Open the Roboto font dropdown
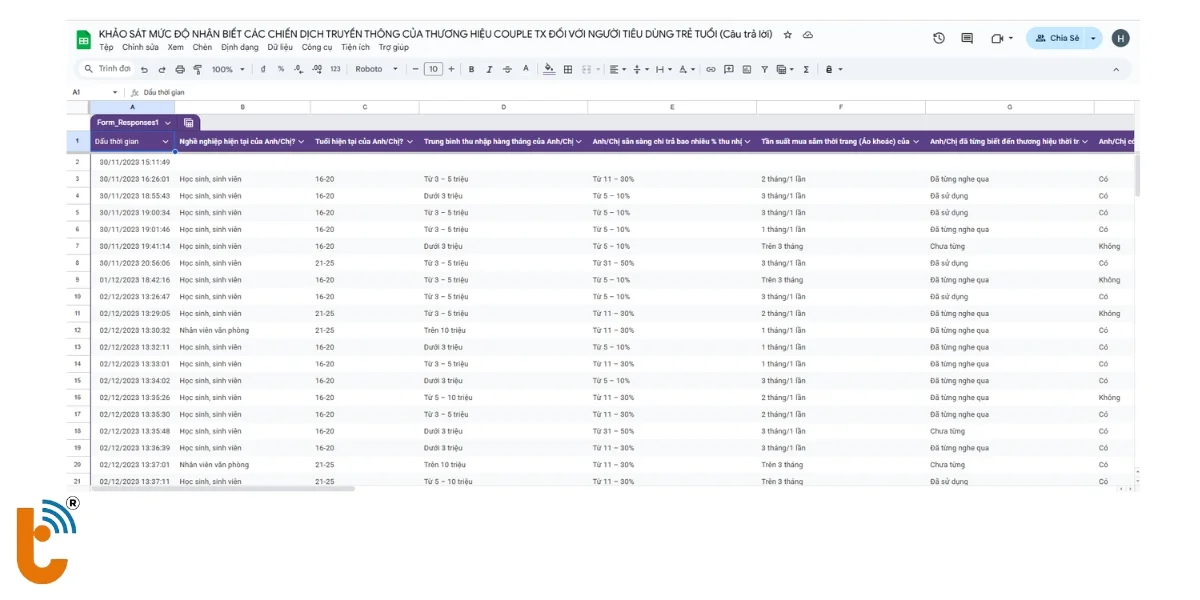 click(x=376, y=70)
